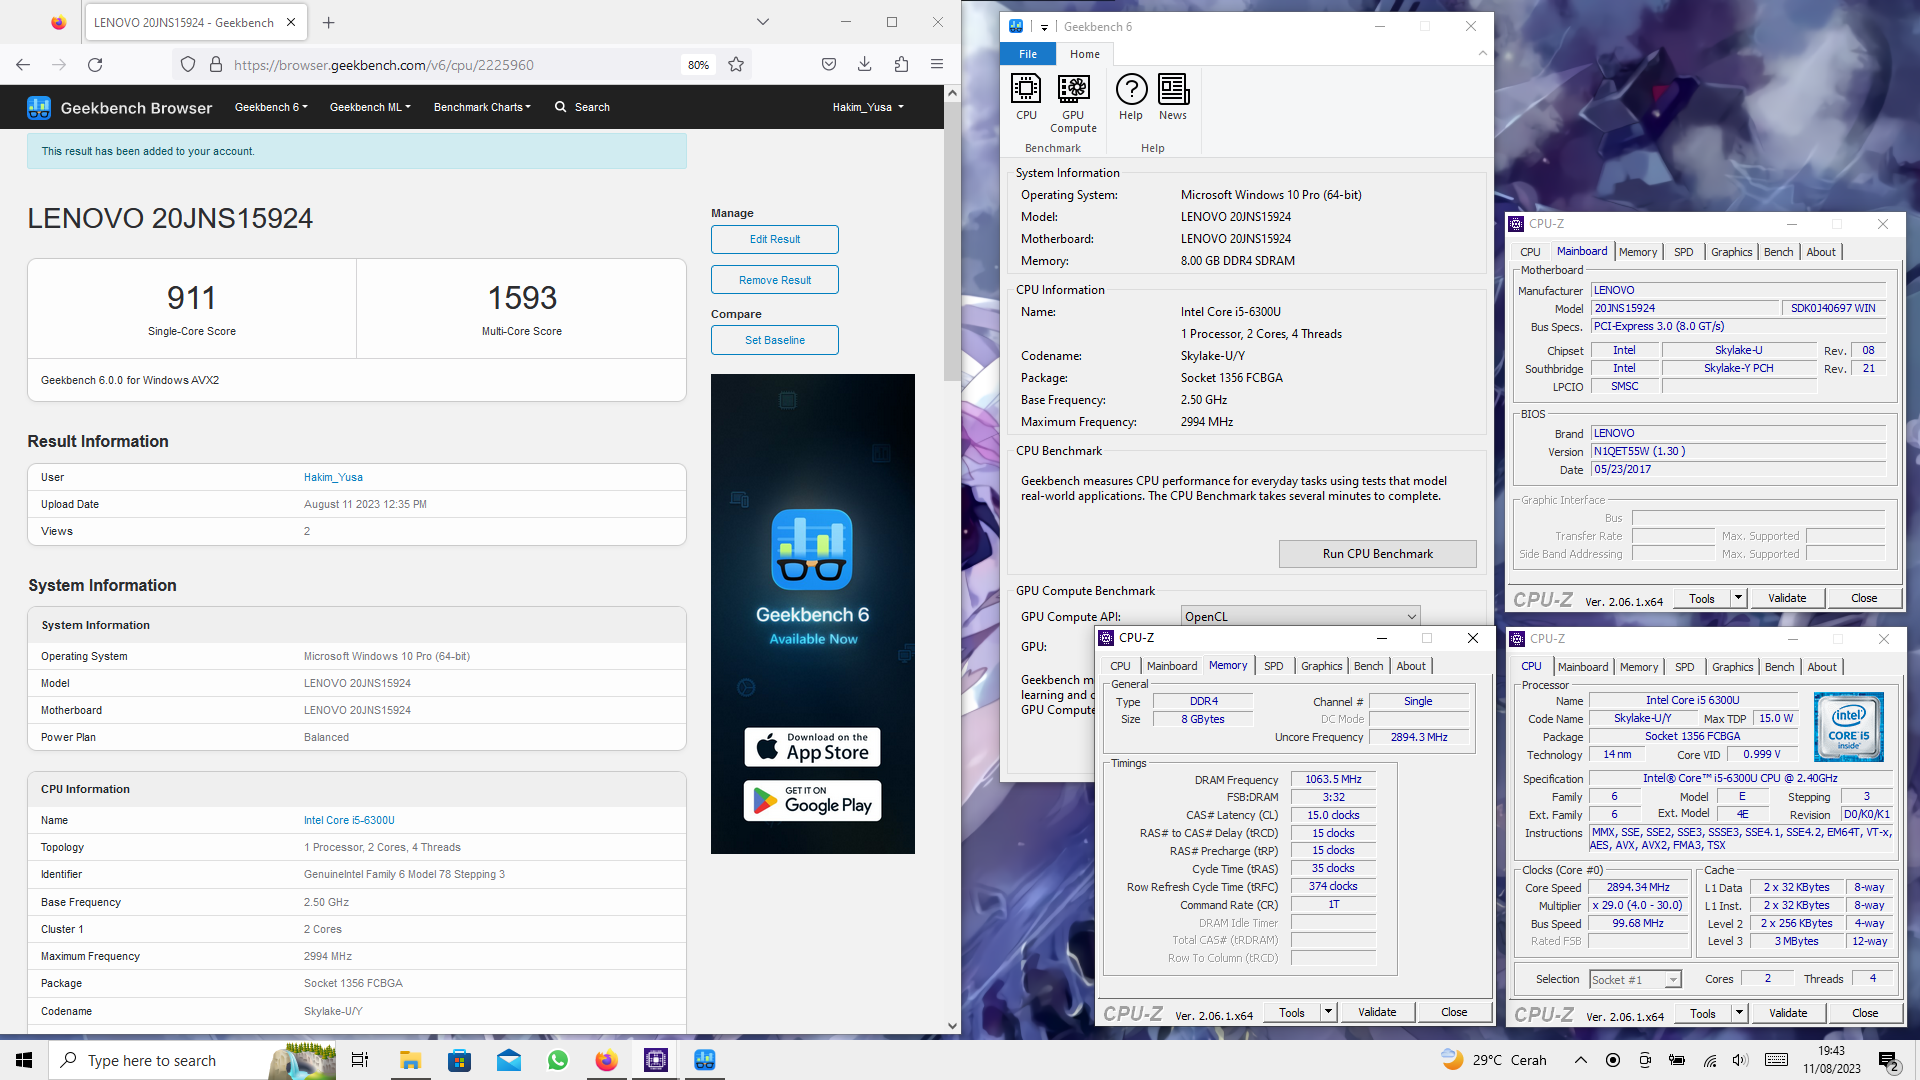Save page to Pocket
Viewport: 1920px width, 1080px height.
[x=829, y=65]
